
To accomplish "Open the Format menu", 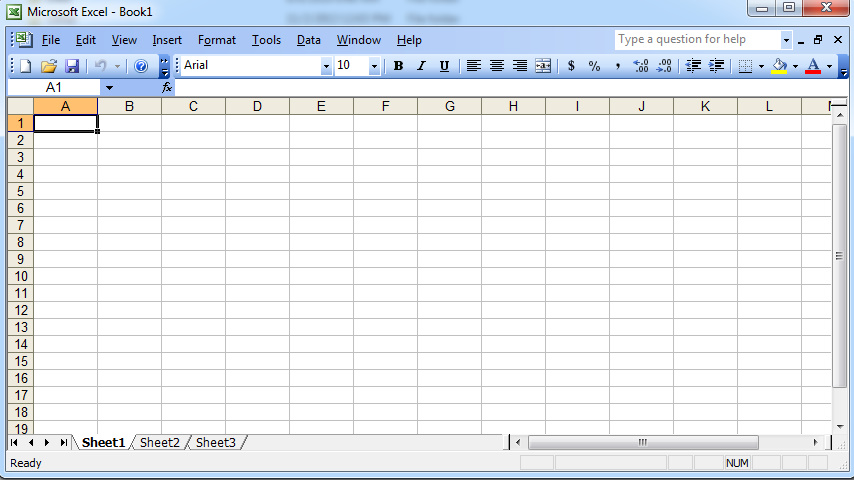I will pos(216,40).
